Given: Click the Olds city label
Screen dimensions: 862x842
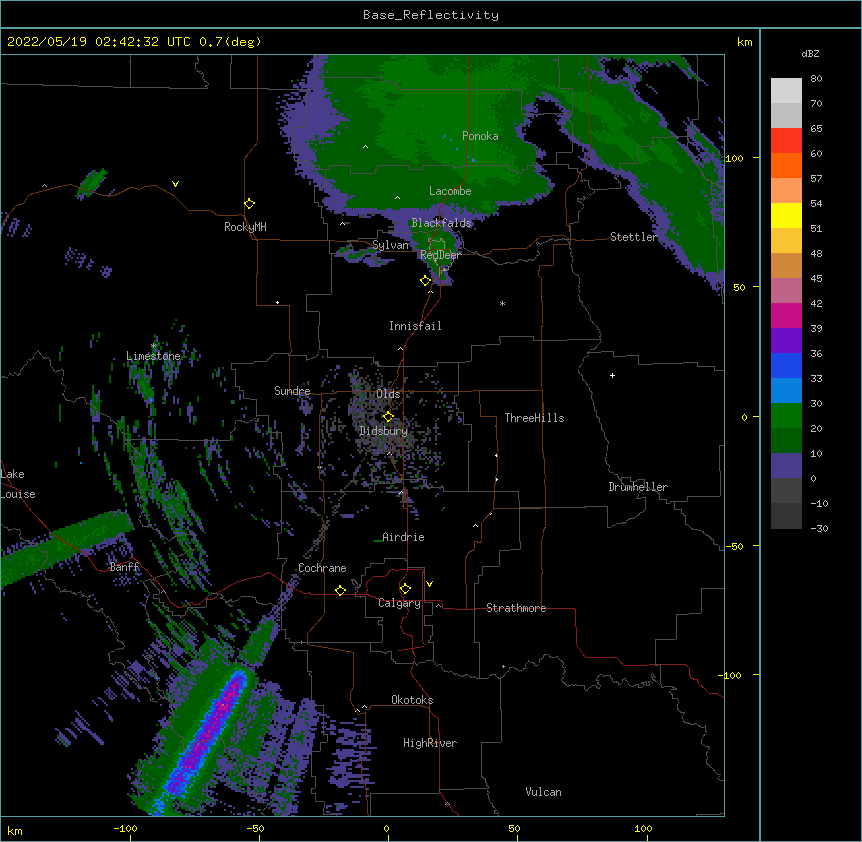Looking at the screenshot, I should tap(388, 394).
